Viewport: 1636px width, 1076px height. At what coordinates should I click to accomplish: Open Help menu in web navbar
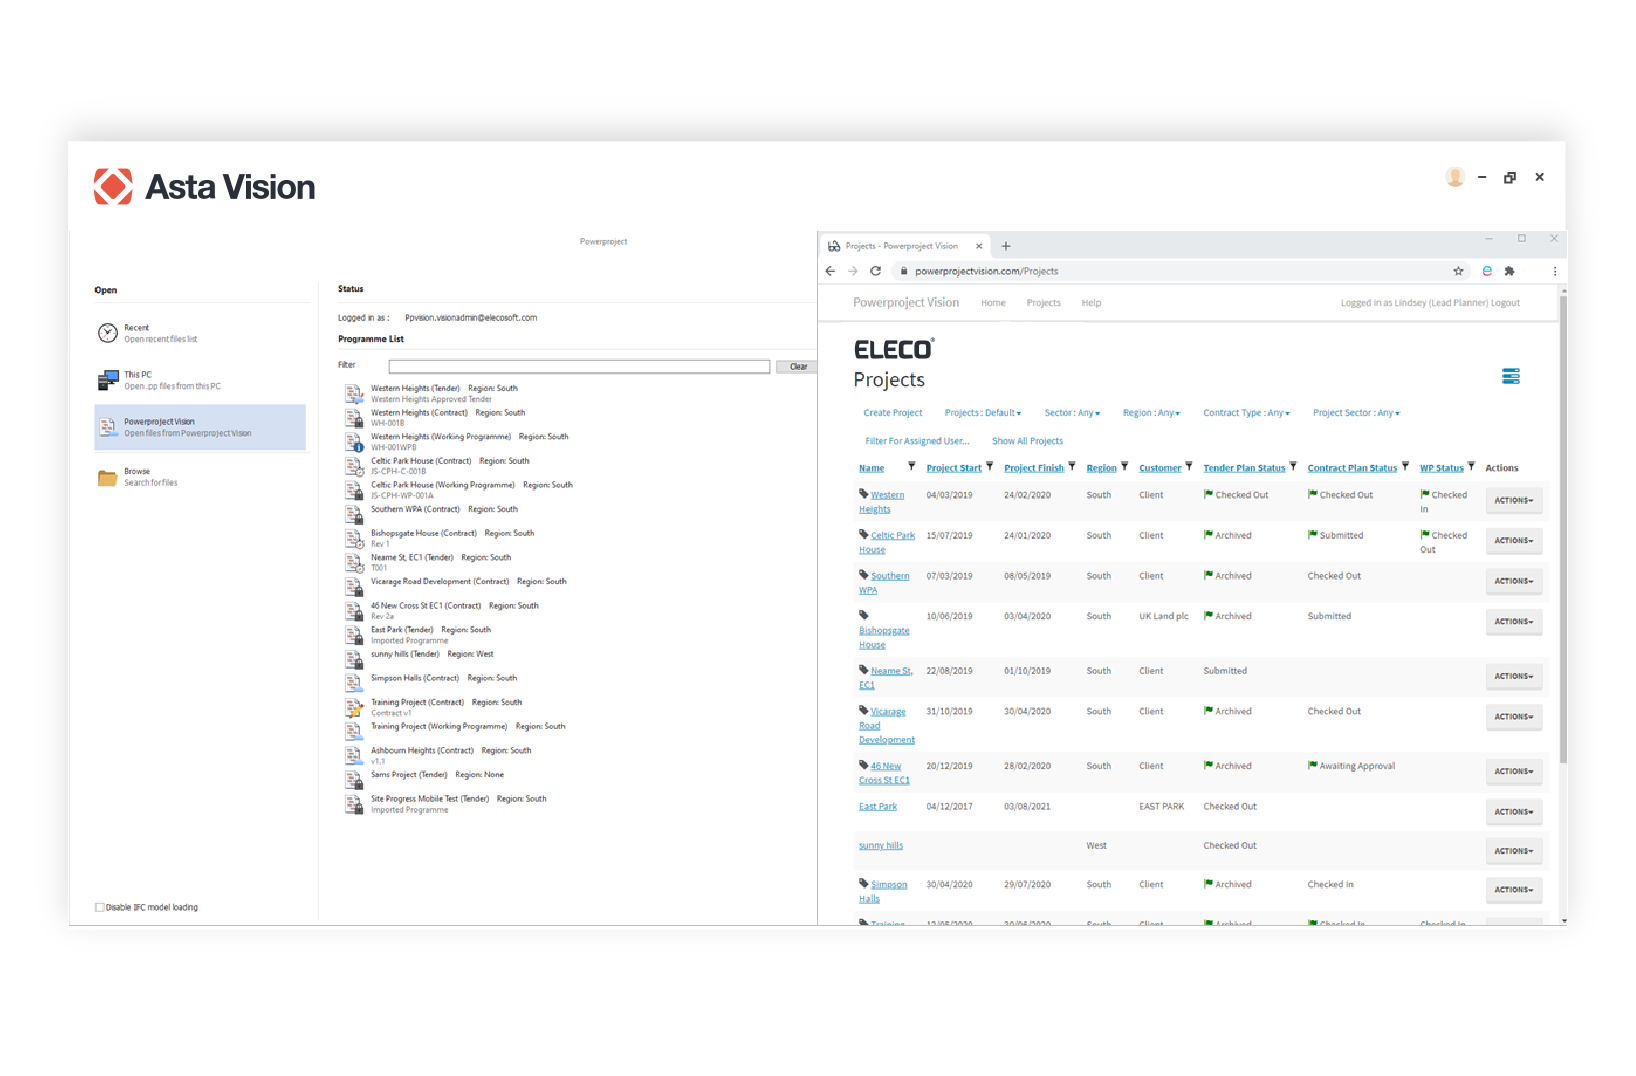(1091, 303)
